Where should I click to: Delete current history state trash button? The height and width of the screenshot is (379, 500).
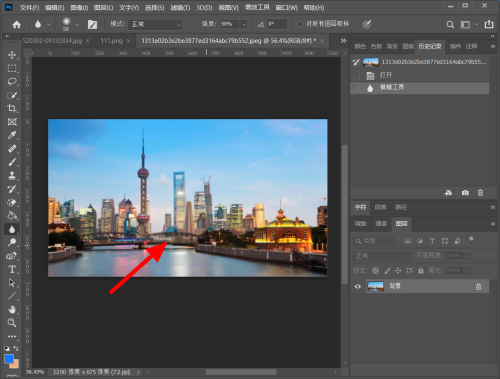click(x=480, y=193)
